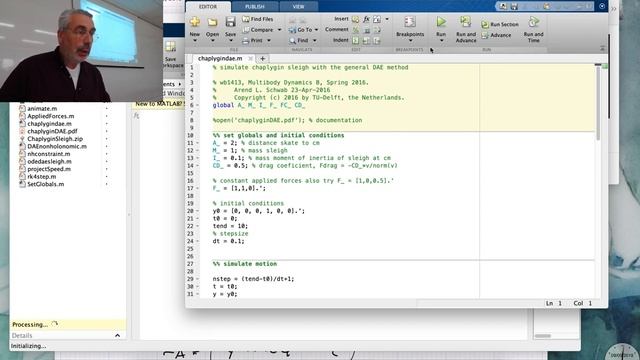Select odedaesleigh.m in the file list
This screenshot has width=640, height=360.
(x=49, y=161)
